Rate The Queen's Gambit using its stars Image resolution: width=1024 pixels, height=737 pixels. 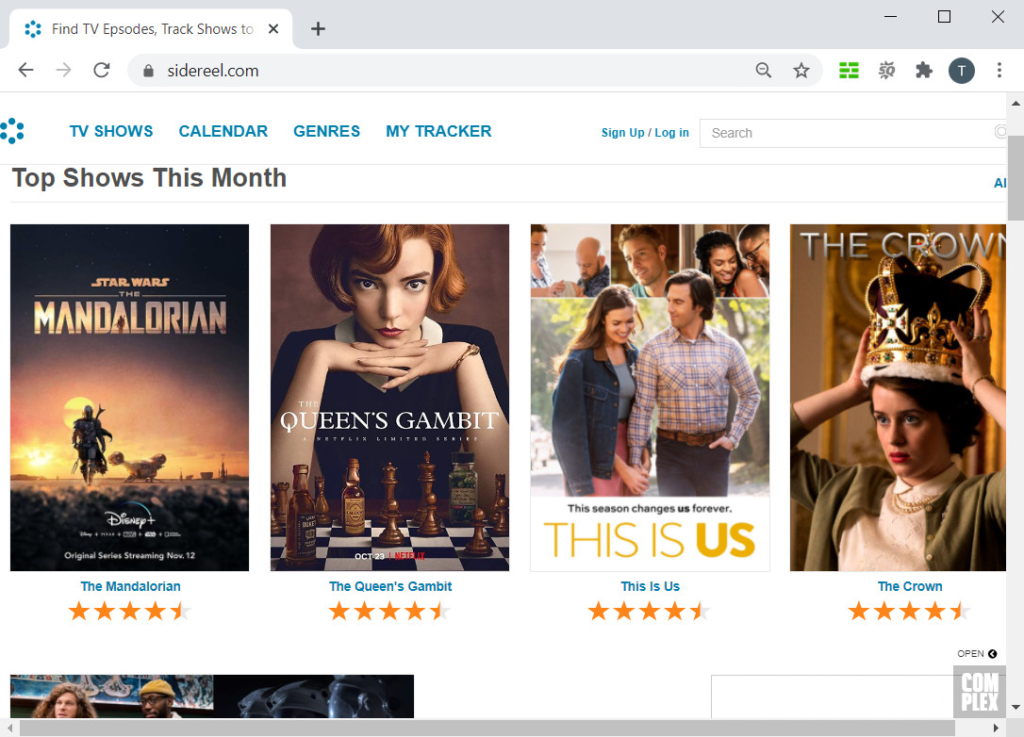coord(390,611)
